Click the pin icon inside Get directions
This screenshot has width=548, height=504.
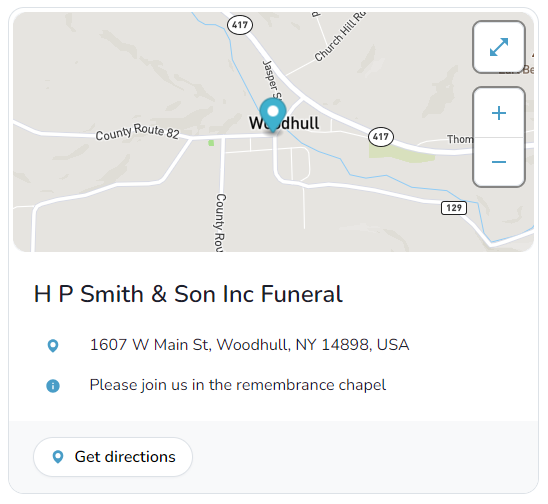(58, 457)
